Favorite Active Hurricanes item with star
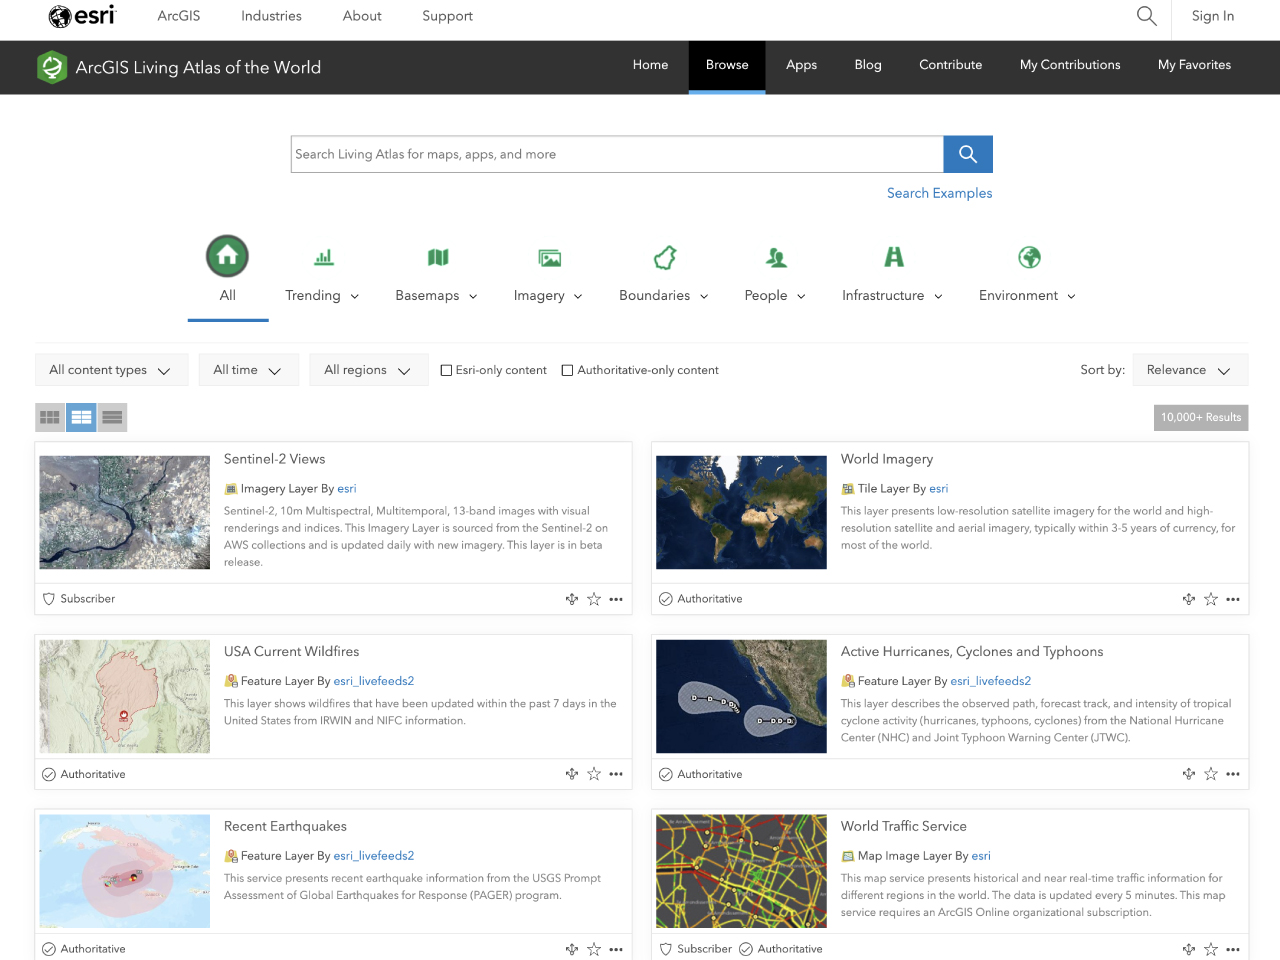 1211,774
